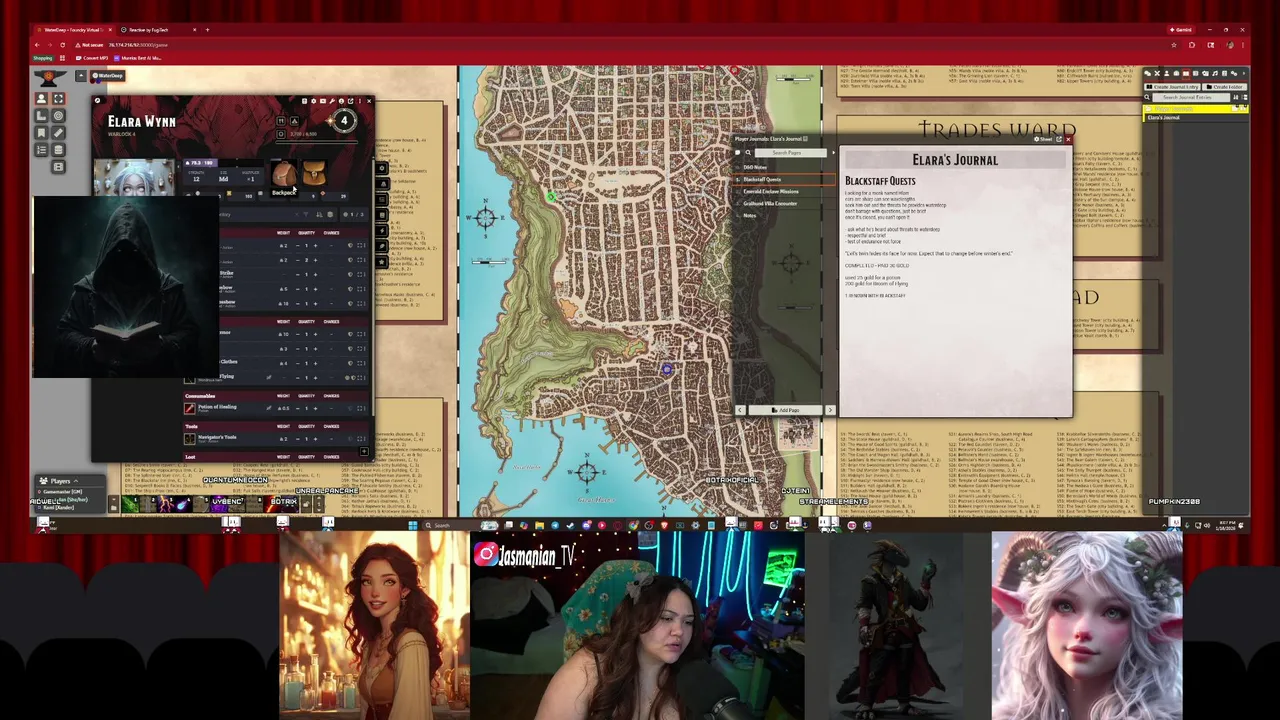Toggle equipped shield on Potion of Healing row

[x=350, y=409]
